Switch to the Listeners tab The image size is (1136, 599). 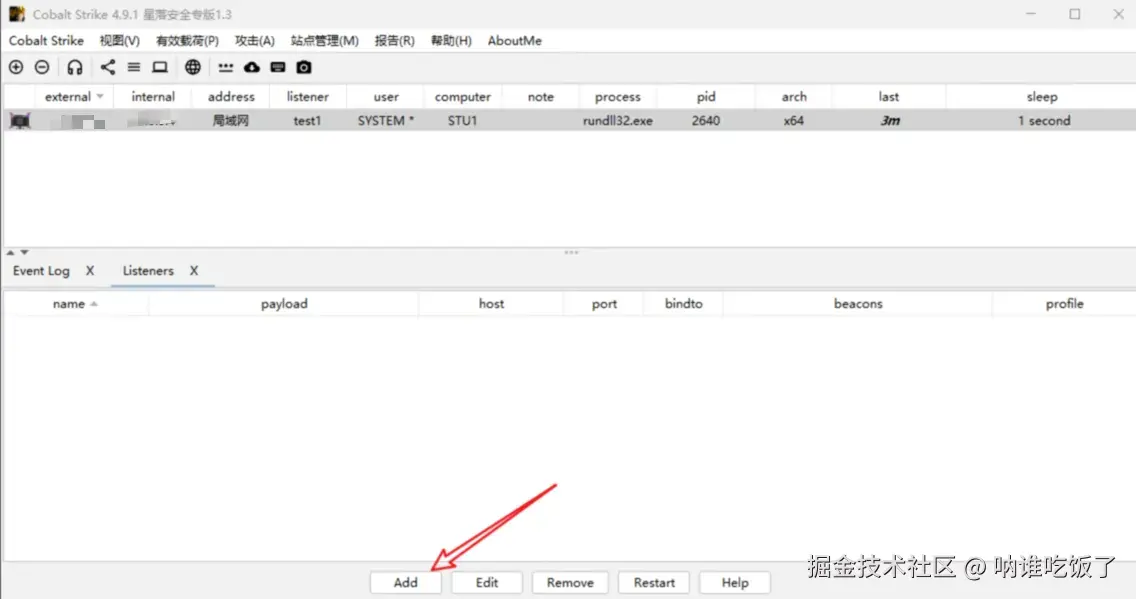[148, 271]
